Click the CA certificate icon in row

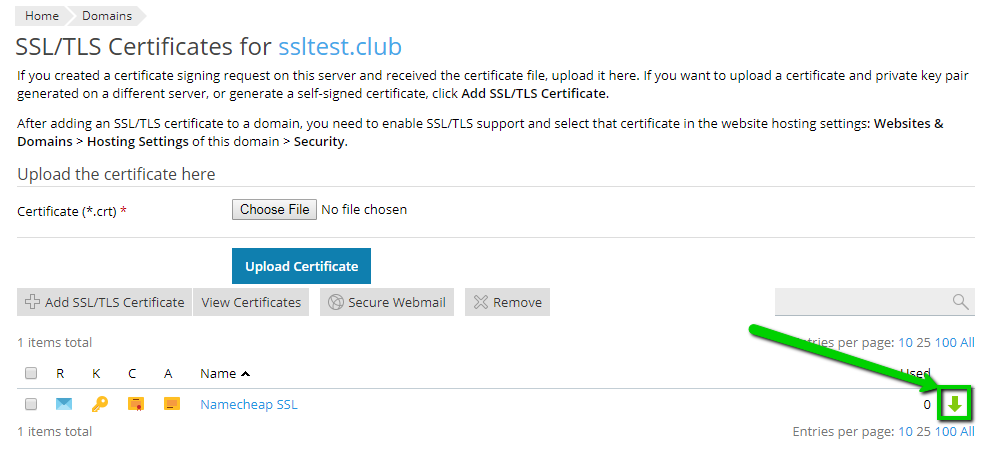pyautogui.click(x=171, y=404)
